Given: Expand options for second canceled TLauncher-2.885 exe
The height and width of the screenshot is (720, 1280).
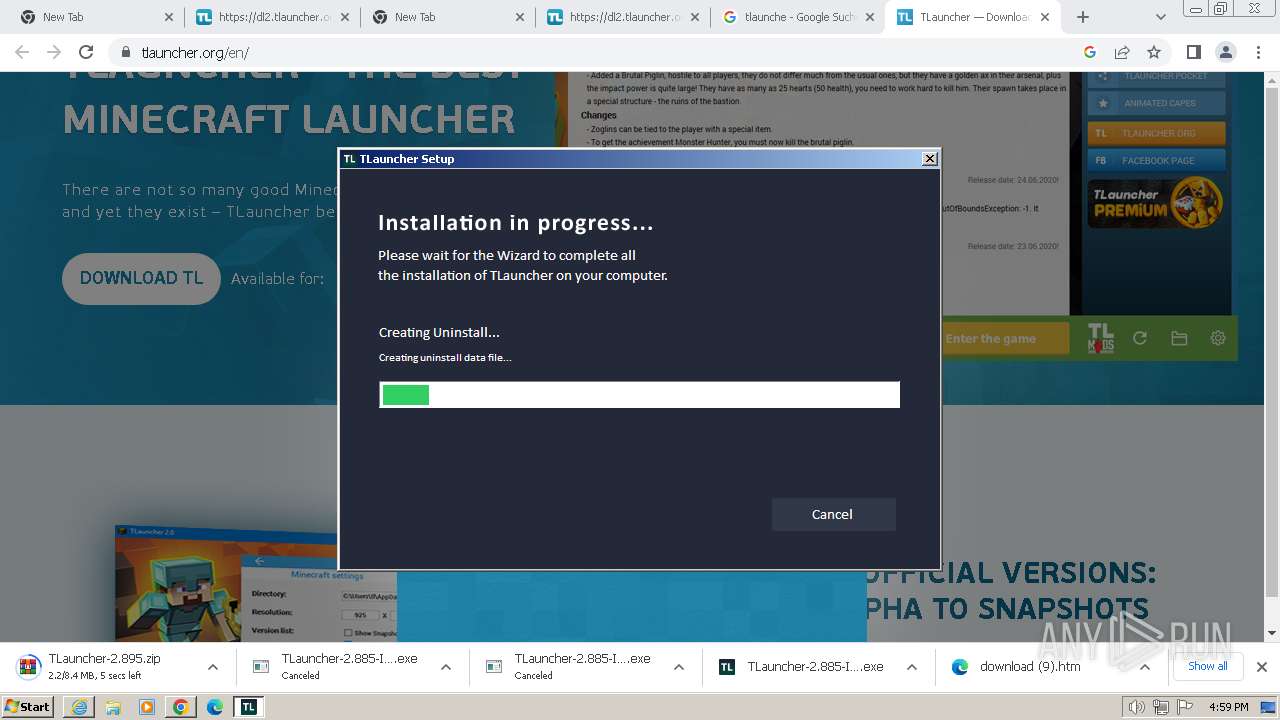Looking at the screenshot, I should (x=679, y=667).
